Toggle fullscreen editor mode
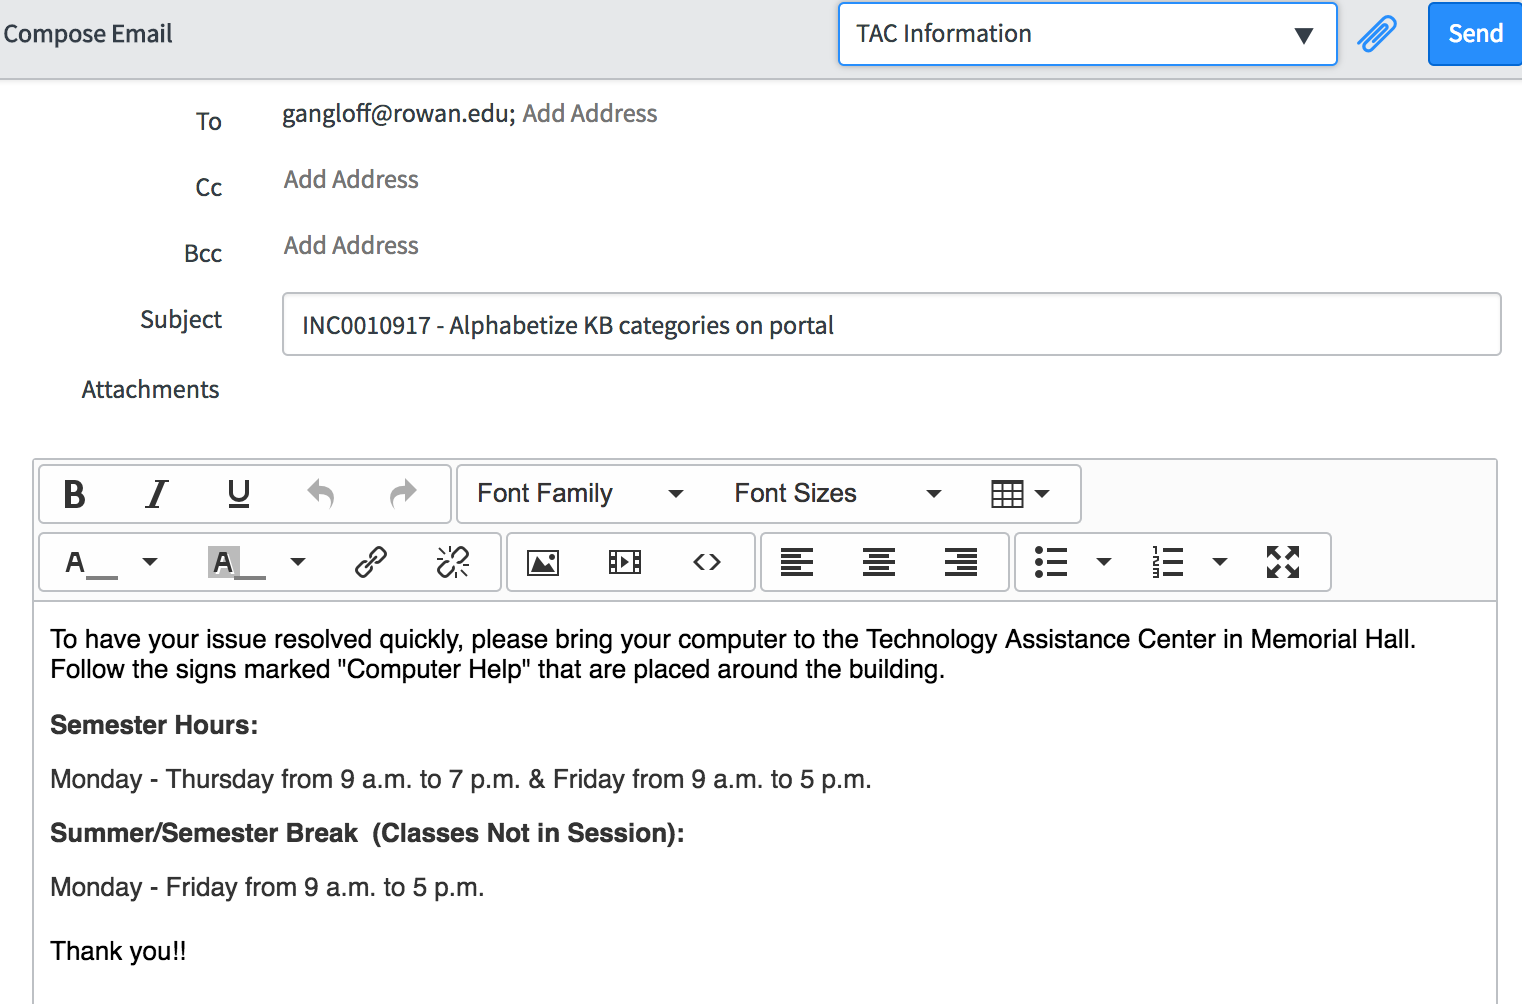1522x1004 pixels. [1283, 563]
